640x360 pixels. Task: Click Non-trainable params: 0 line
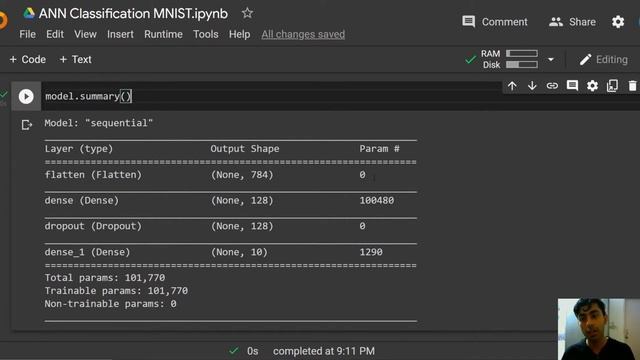(111, 304)
